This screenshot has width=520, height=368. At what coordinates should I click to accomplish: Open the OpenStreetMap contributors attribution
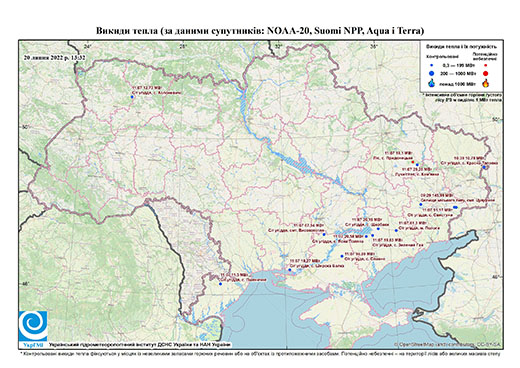448,345
